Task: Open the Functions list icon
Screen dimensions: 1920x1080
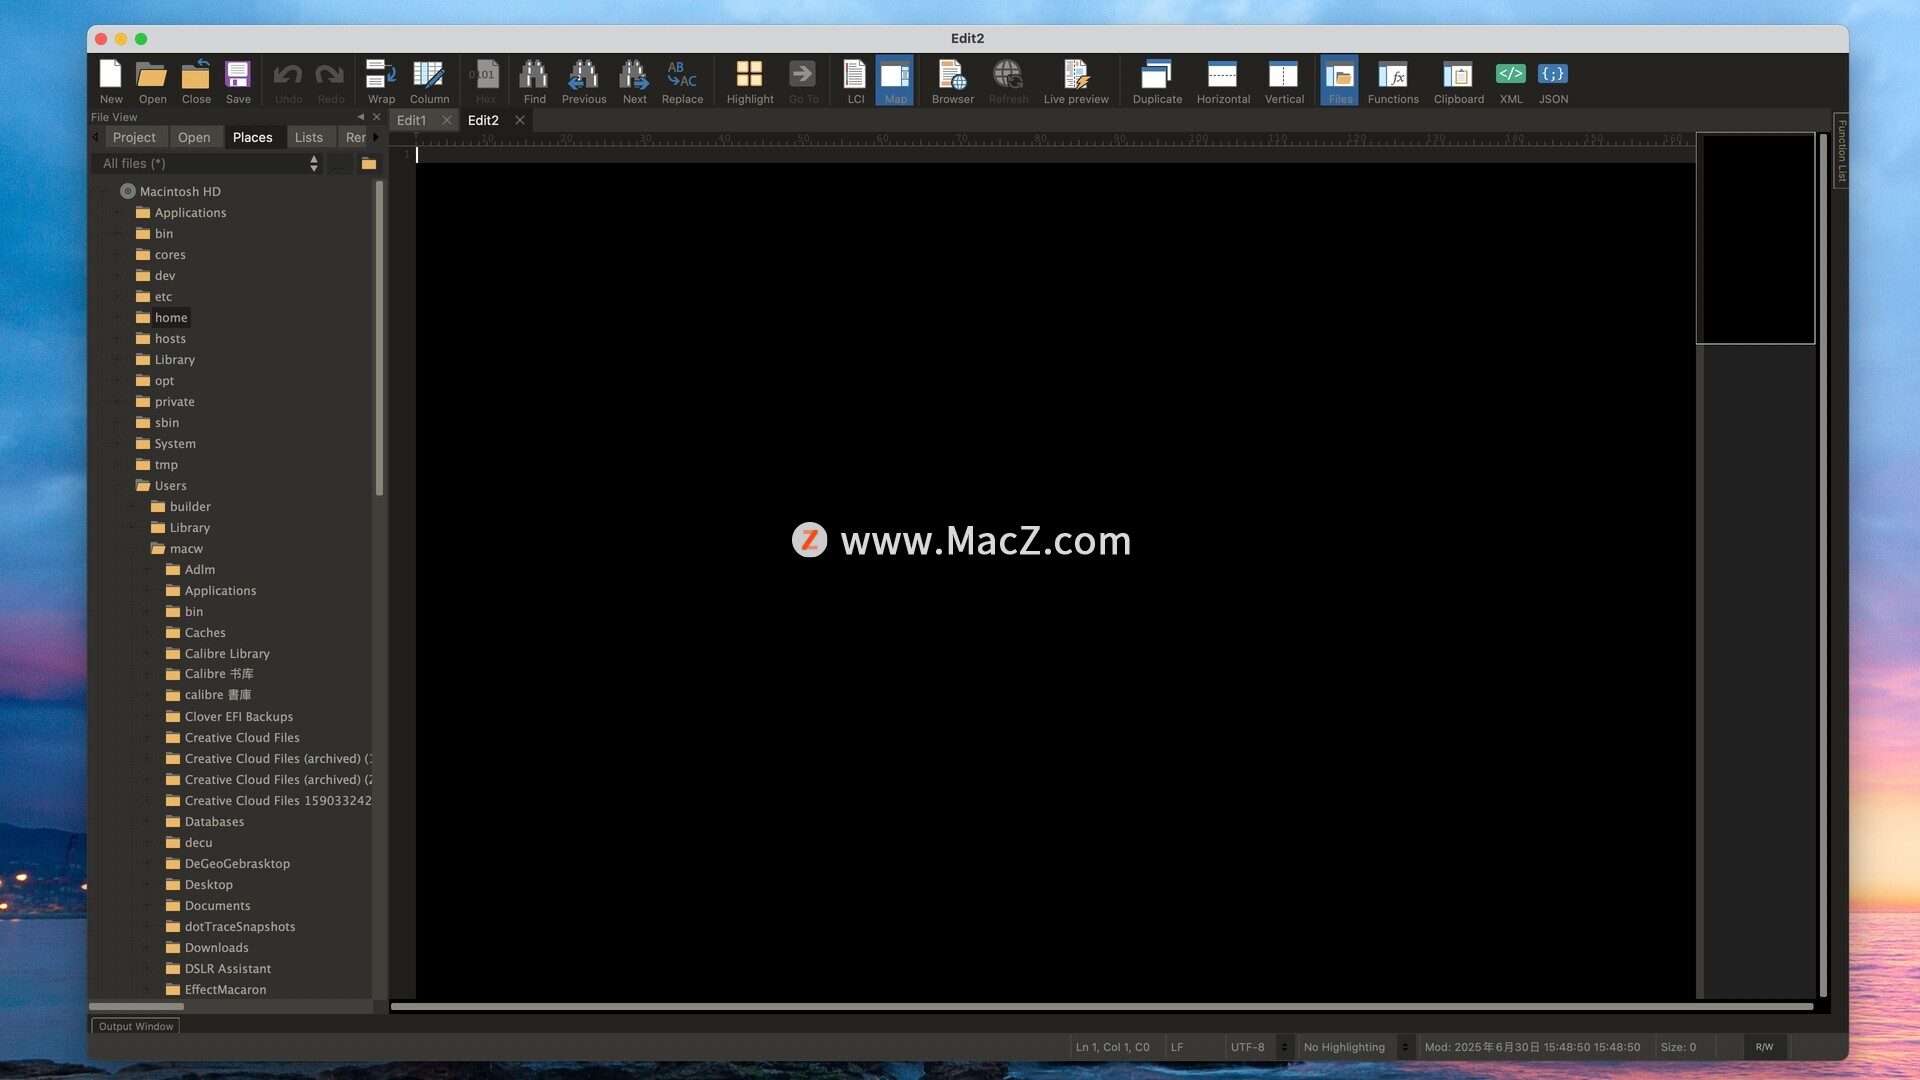Action: click(x=1393, y=81)
